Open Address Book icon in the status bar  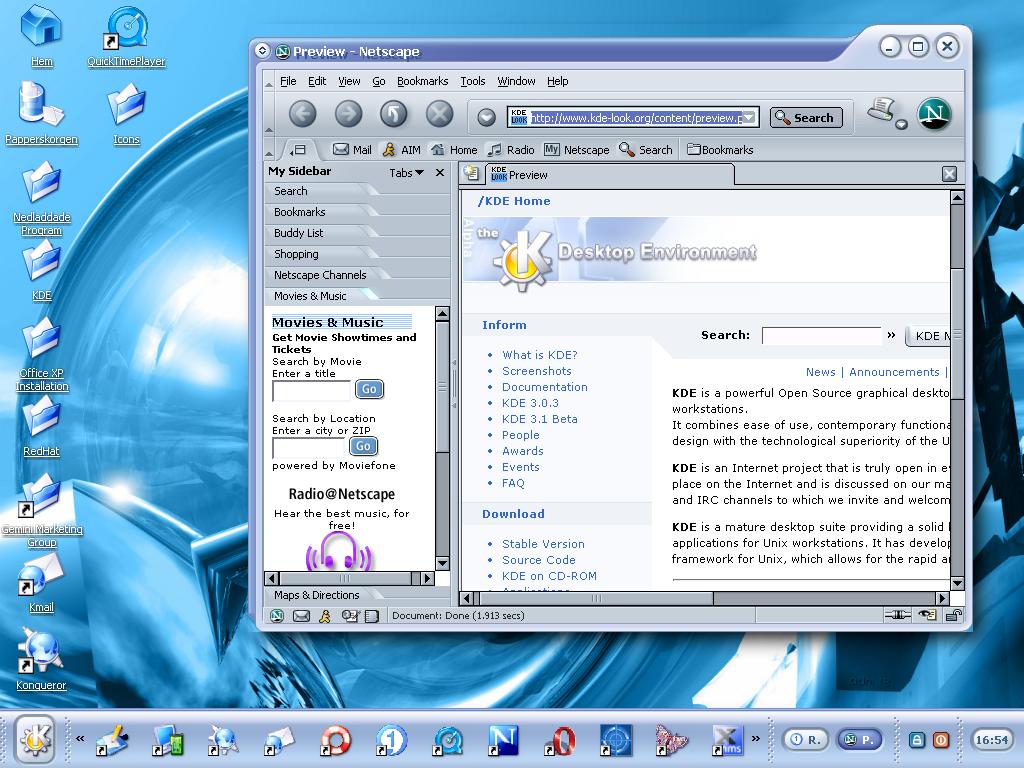click(x=372, y=616)
